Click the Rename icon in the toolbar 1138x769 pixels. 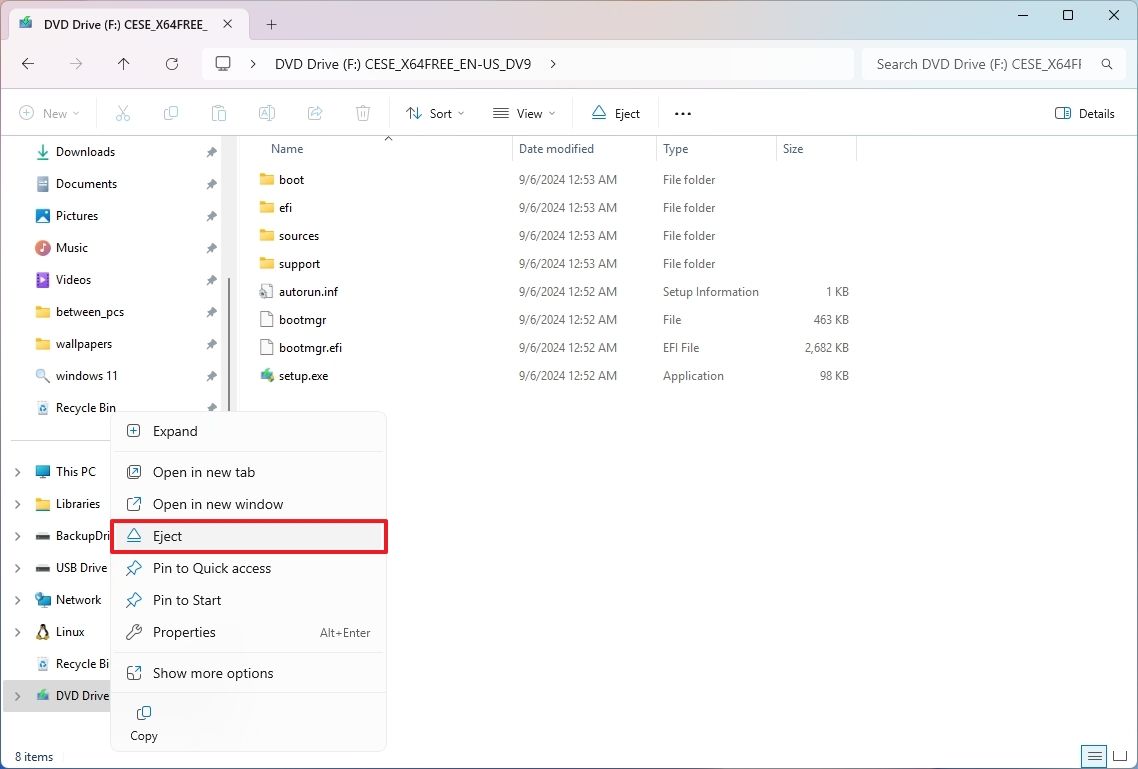pos(267,113)
